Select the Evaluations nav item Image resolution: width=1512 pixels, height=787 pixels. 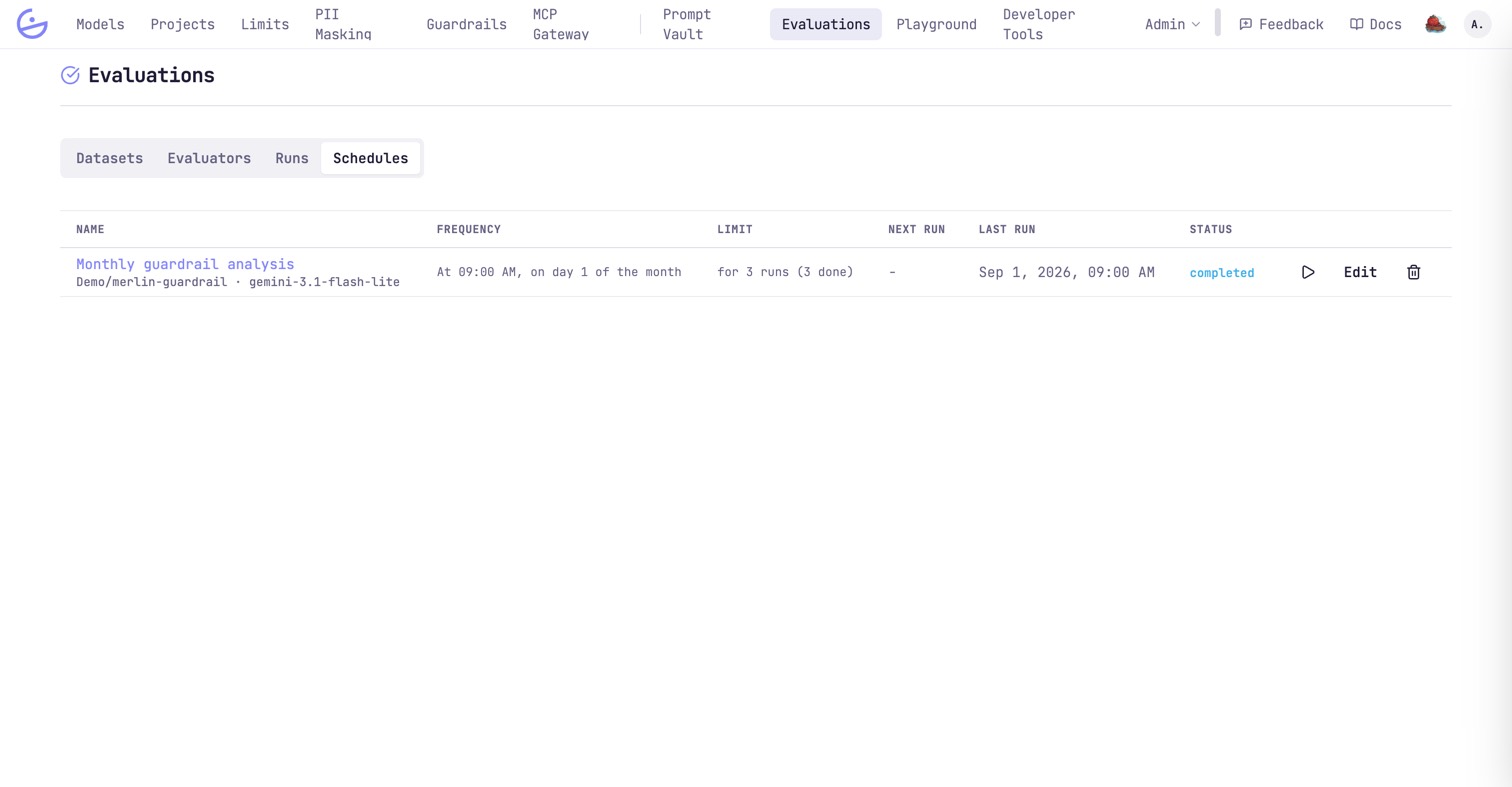[x=826, y=24]
